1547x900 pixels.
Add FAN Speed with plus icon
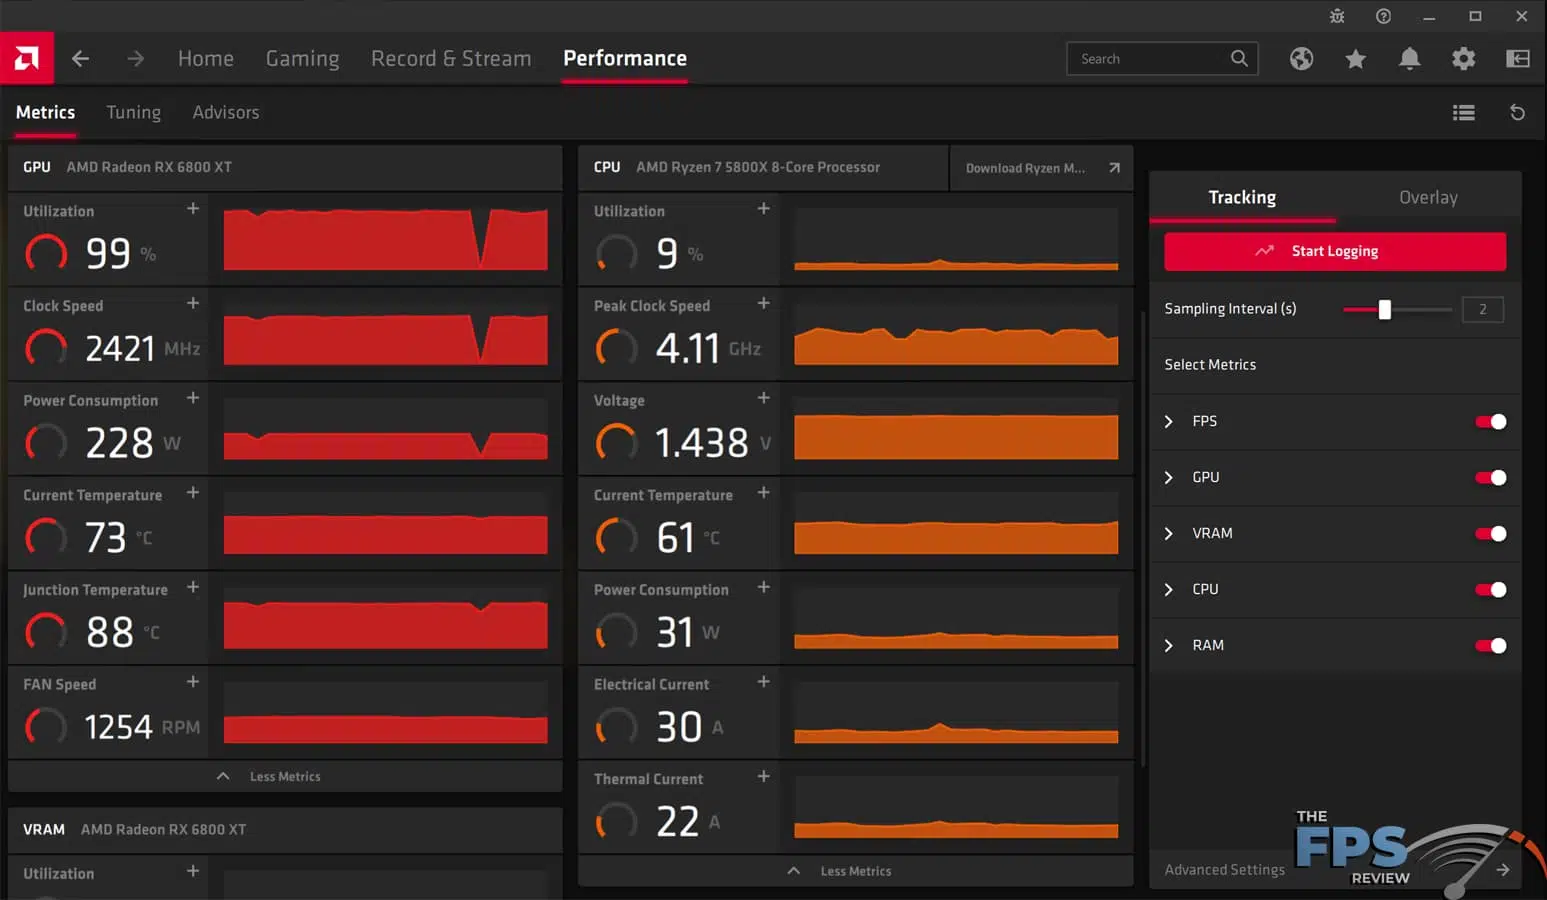point(193,682)
